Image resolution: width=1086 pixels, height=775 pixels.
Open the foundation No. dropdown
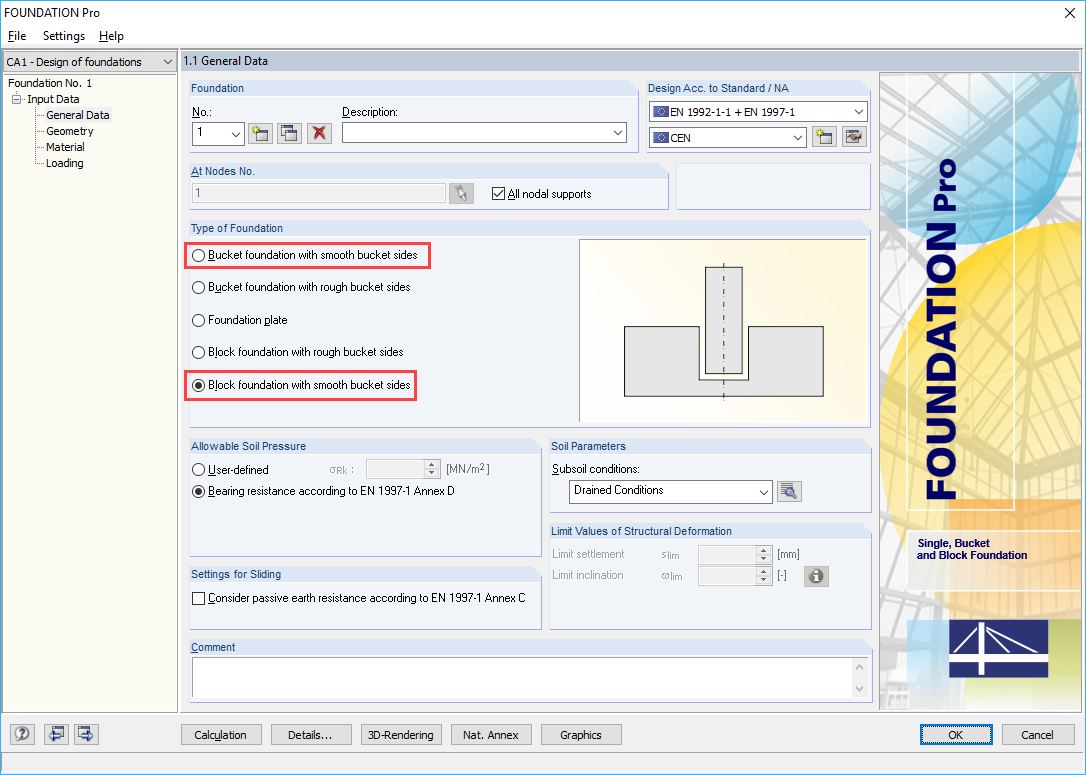pos(235,133)
